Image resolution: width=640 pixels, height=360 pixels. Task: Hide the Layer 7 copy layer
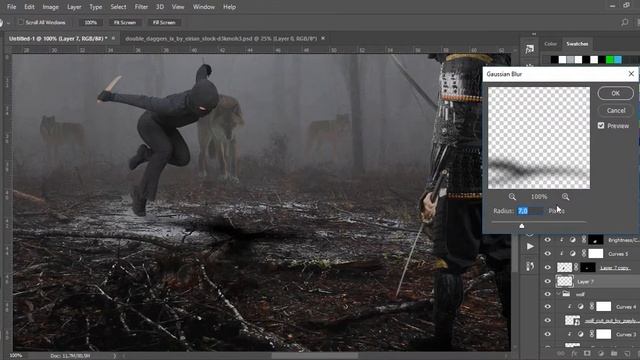[547, 267]
